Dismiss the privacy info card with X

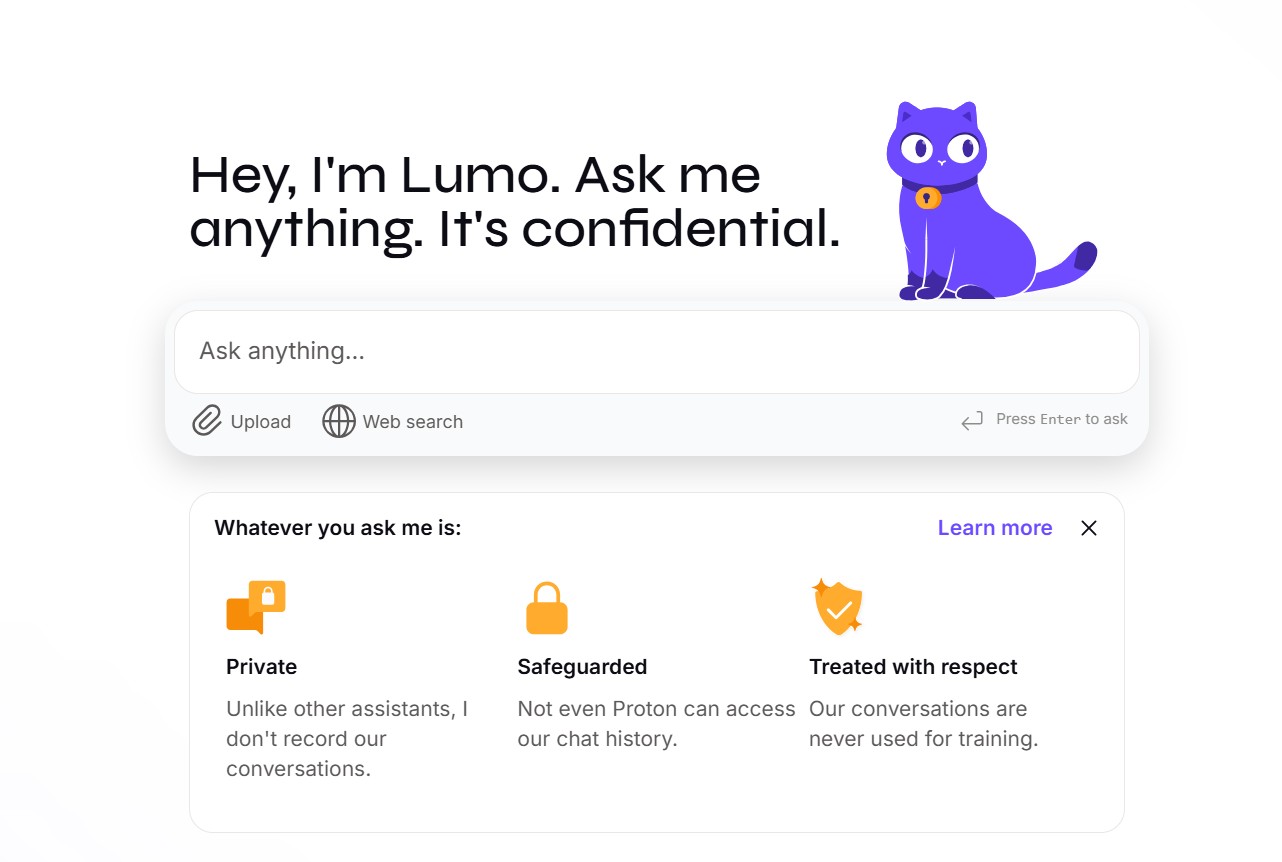[x=1089, y=528]
